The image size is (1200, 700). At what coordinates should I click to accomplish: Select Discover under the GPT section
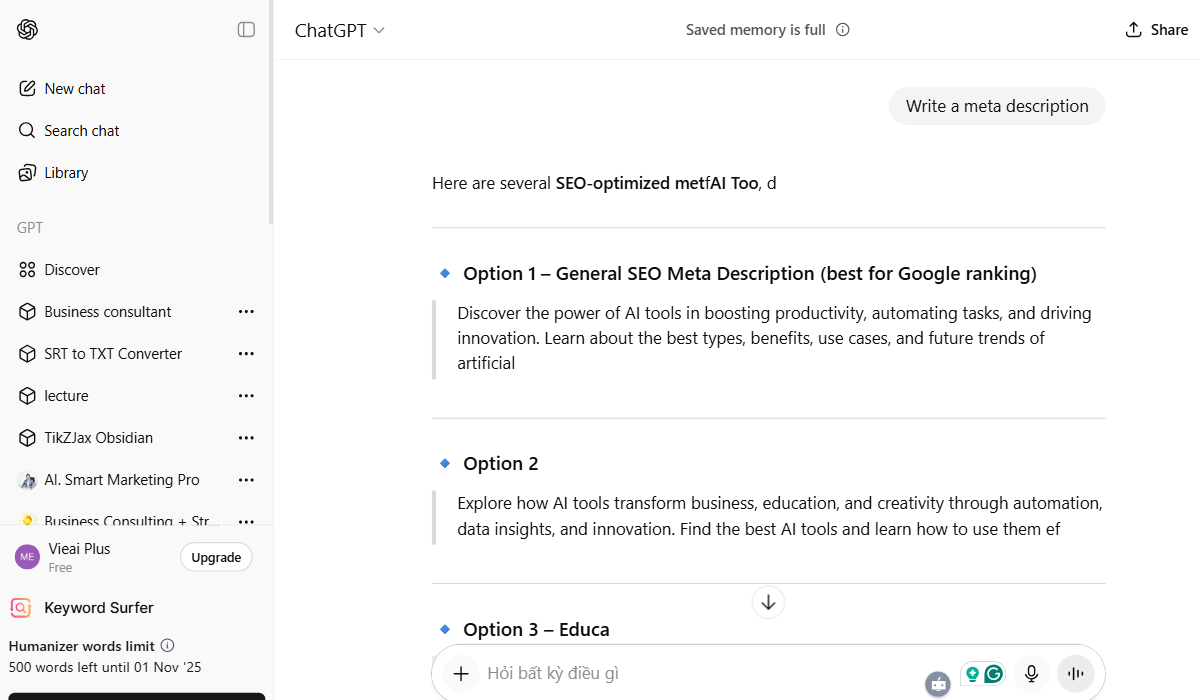(72, 269)
